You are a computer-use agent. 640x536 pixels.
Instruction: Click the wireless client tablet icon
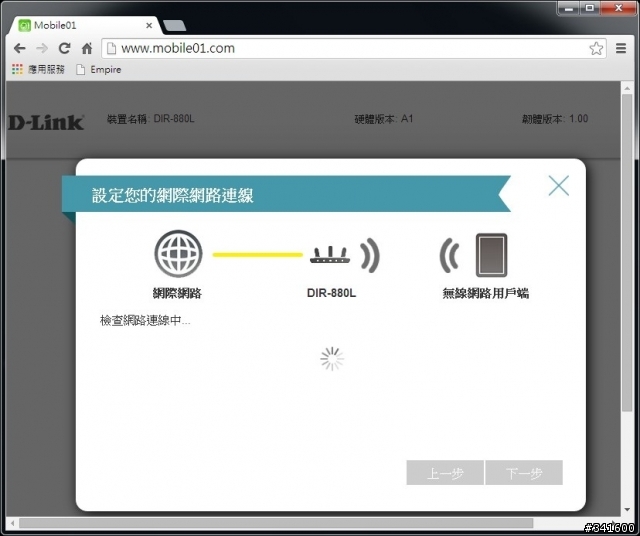point(491,255)
